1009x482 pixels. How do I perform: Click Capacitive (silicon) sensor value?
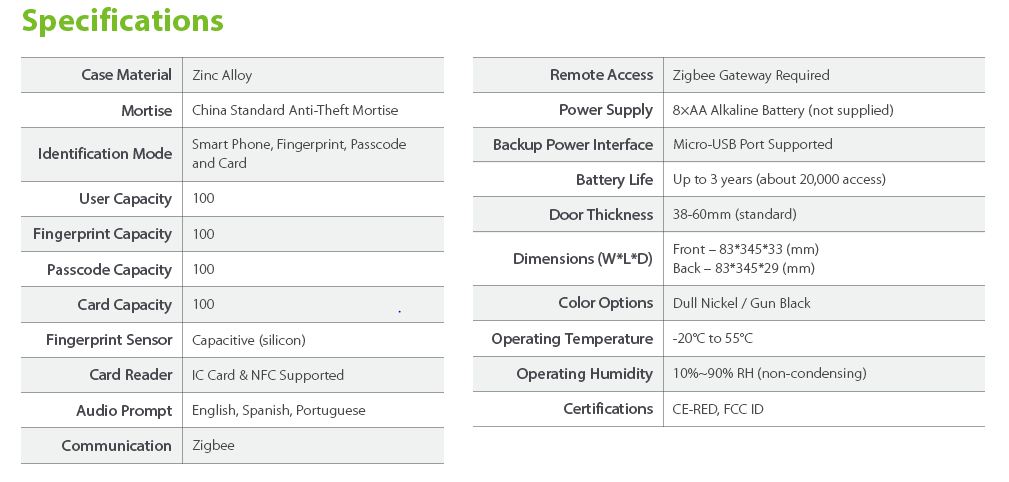click(x=249, y=340)
